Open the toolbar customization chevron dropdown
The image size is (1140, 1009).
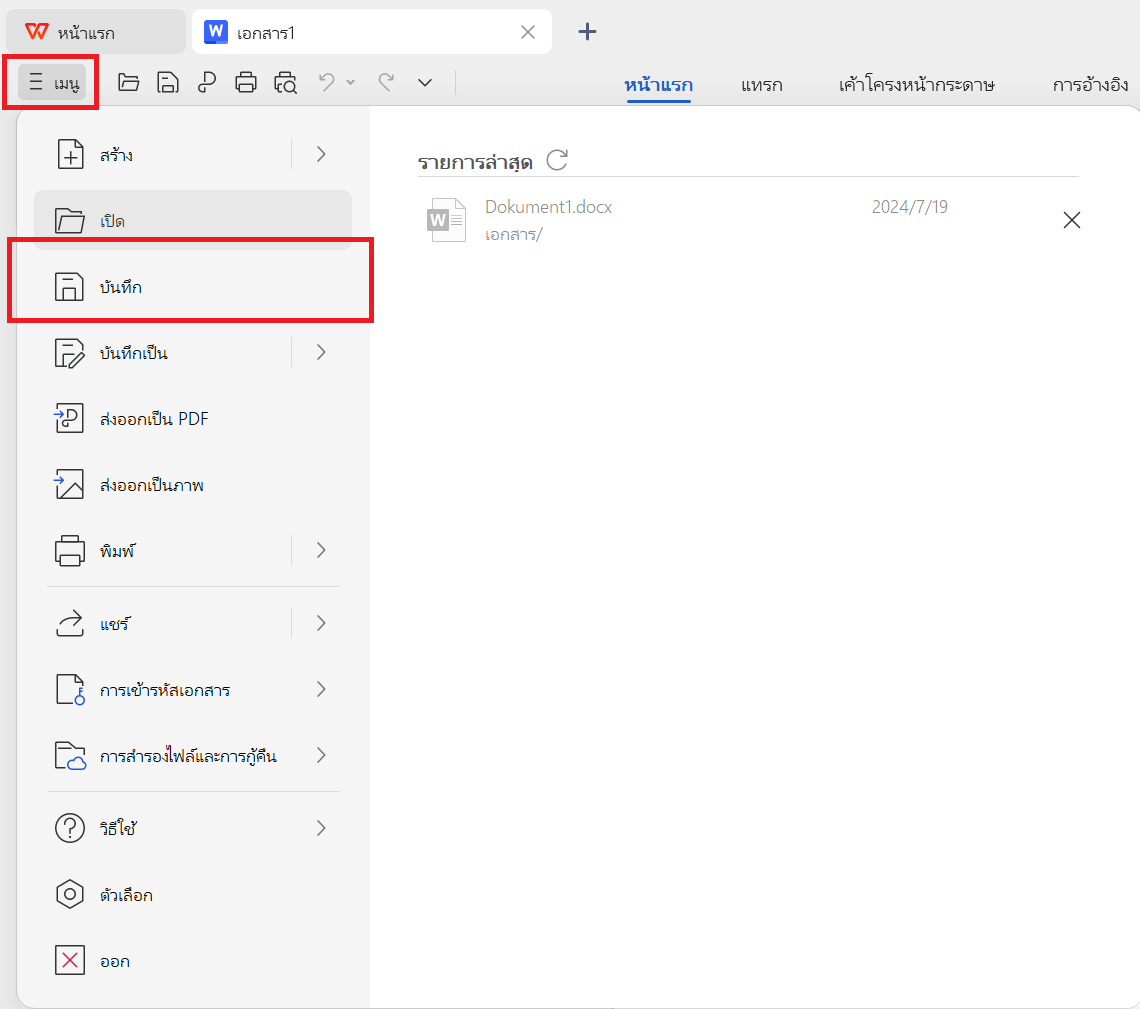(x=424, y=82)
